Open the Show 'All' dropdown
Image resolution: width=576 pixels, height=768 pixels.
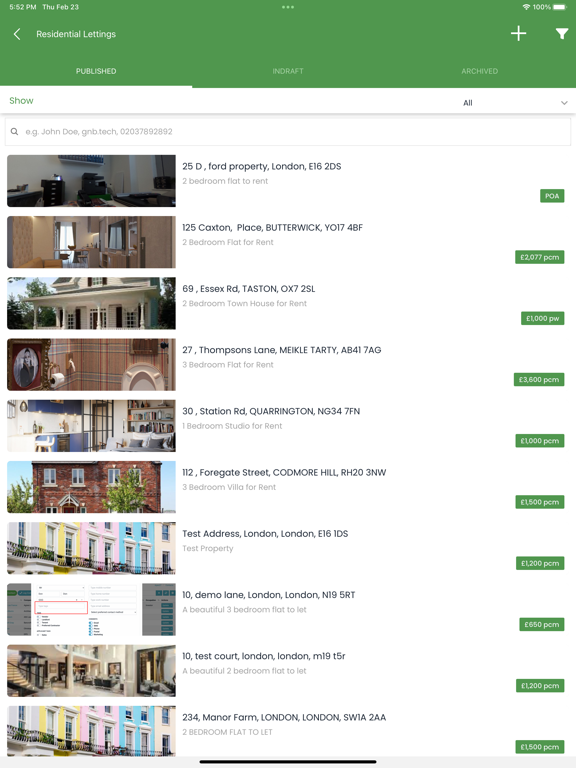[514, 103]
